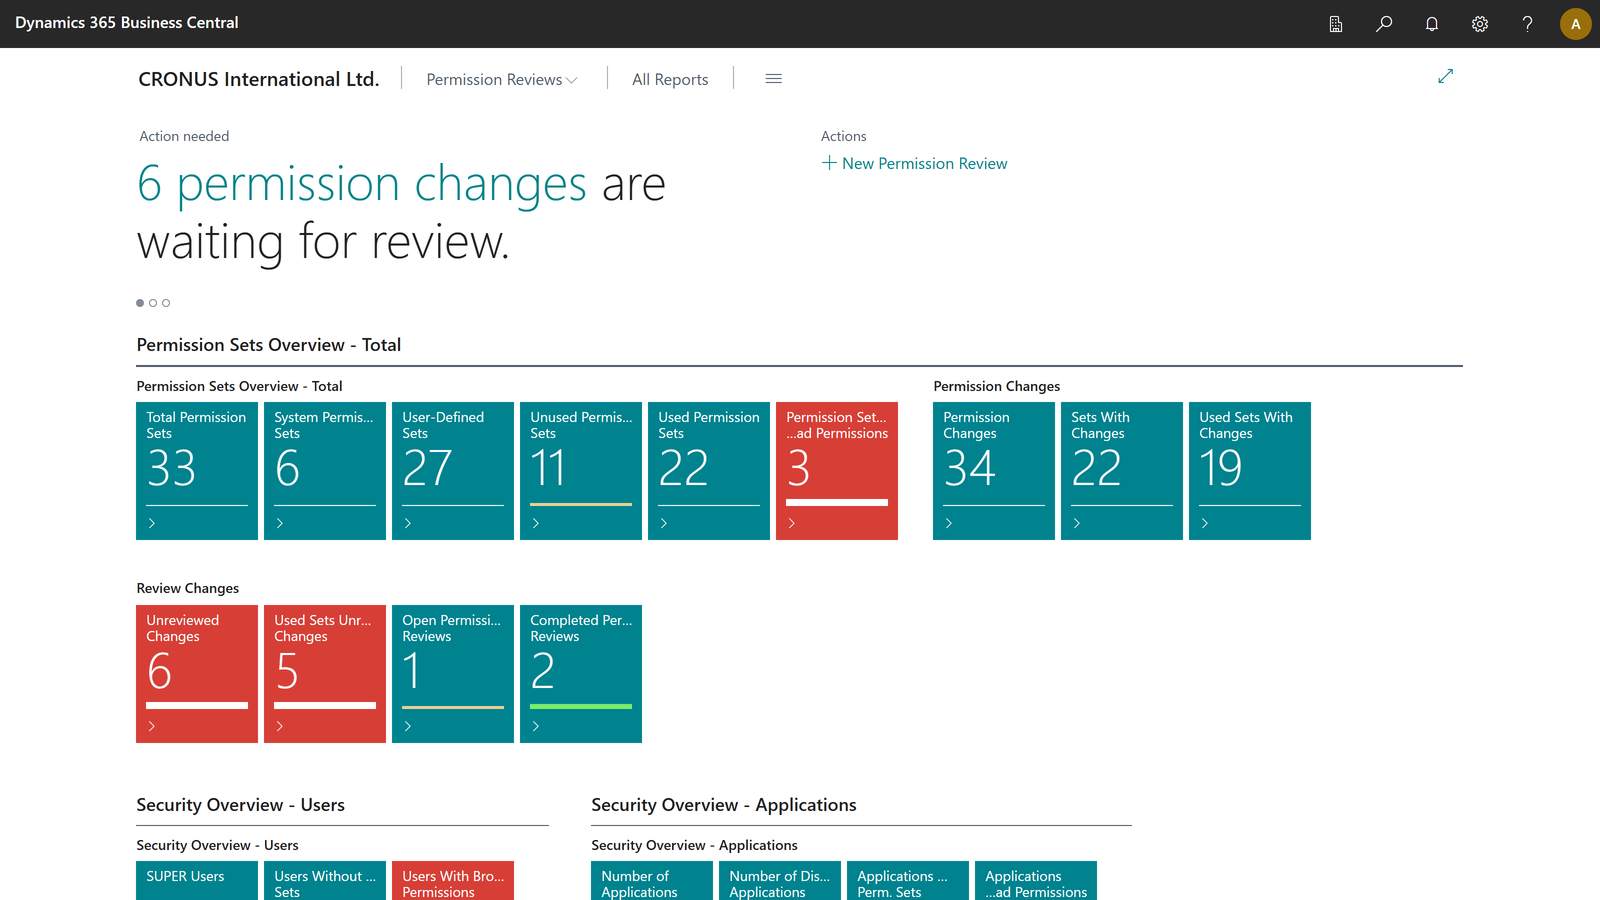Viewport: 1600px width, 900px height.
Task: Click the hamburger more-actions menu icon
Action: coord(773,79)
